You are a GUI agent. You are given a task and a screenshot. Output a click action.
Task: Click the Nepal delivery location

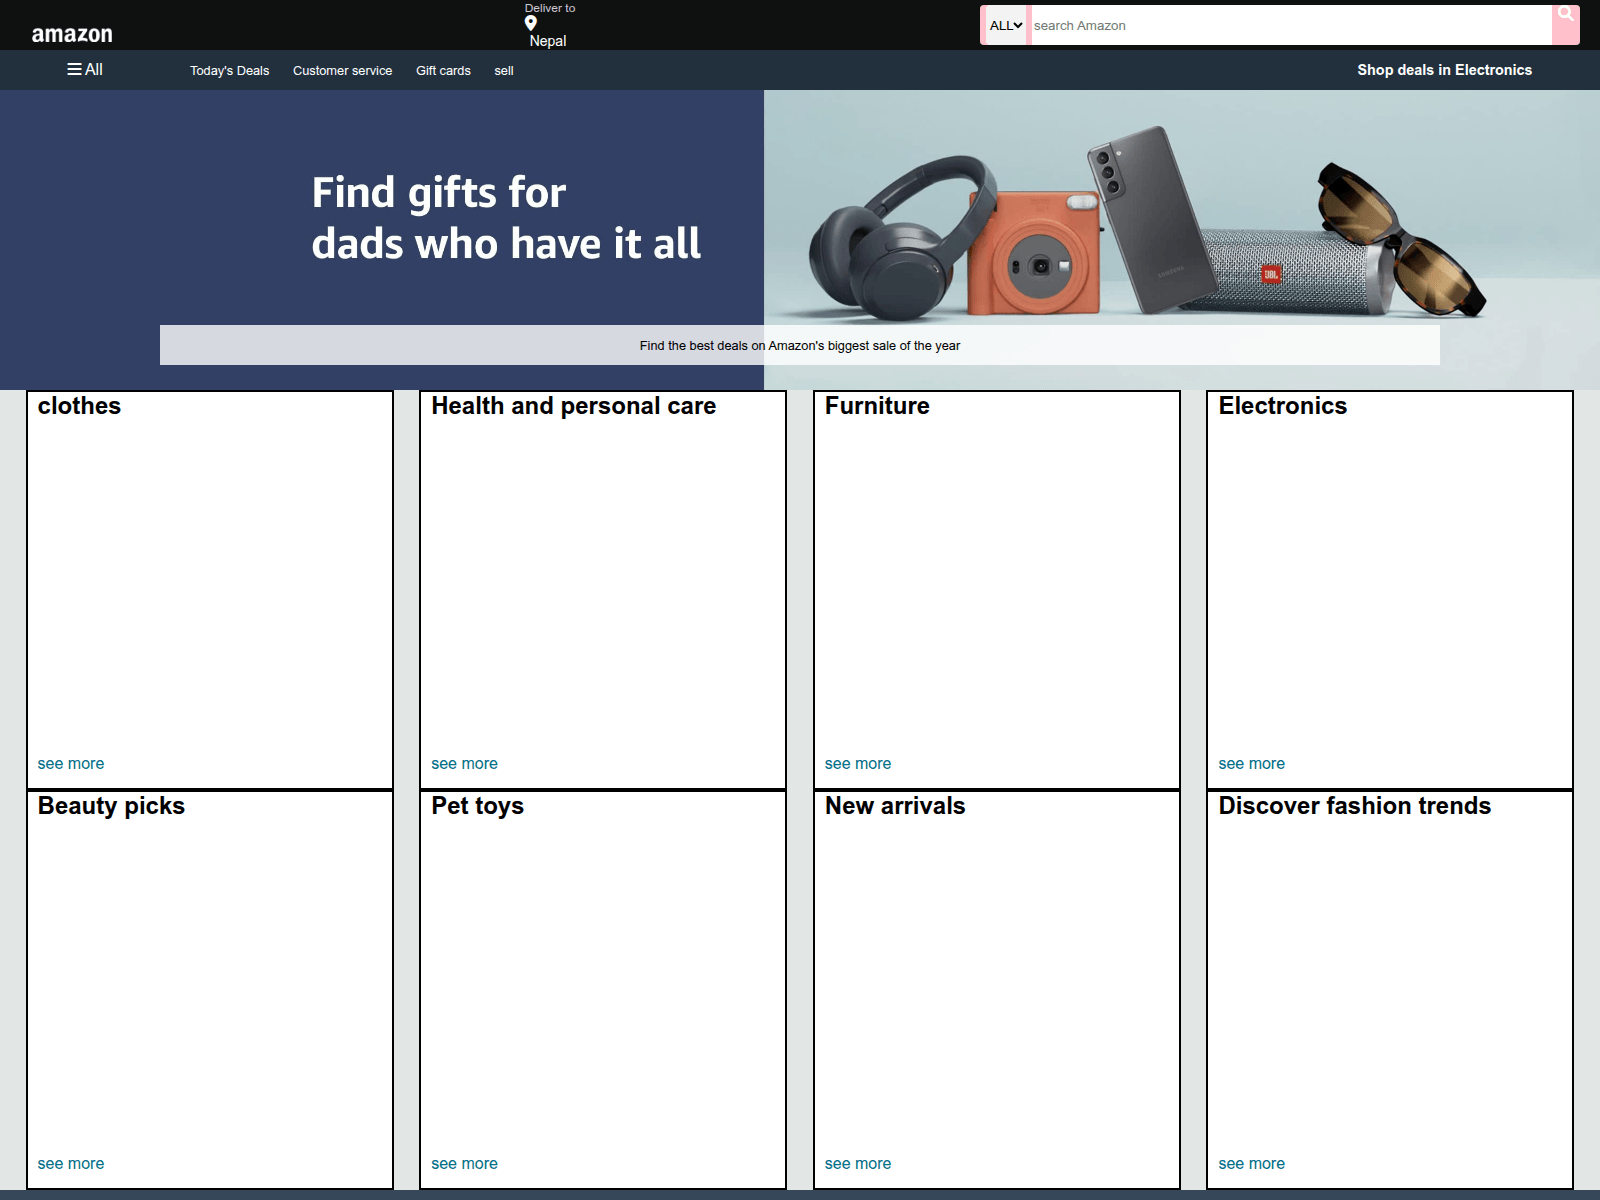(x=548, y=41)
